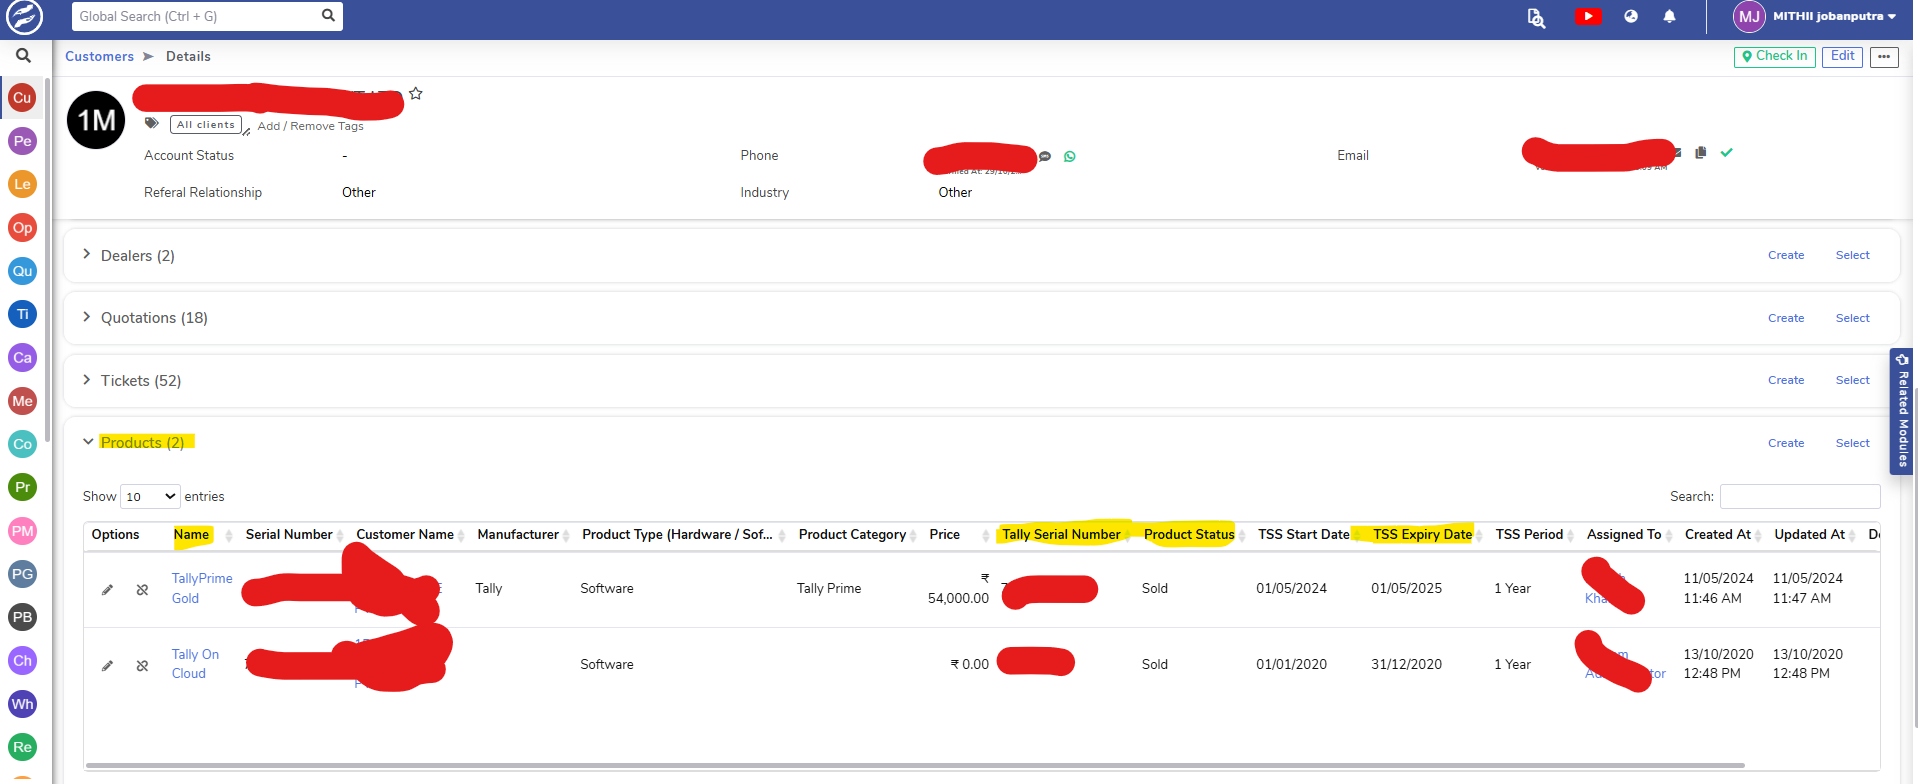
Task: Open the Ch module in sidebar
Action: click(22, 660)
